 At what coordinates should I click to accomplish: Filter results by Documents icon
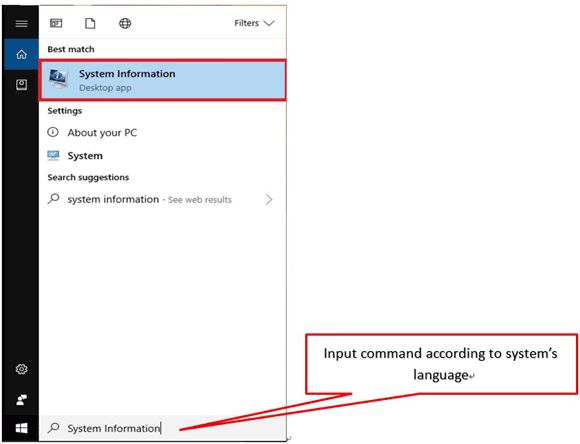90,23
